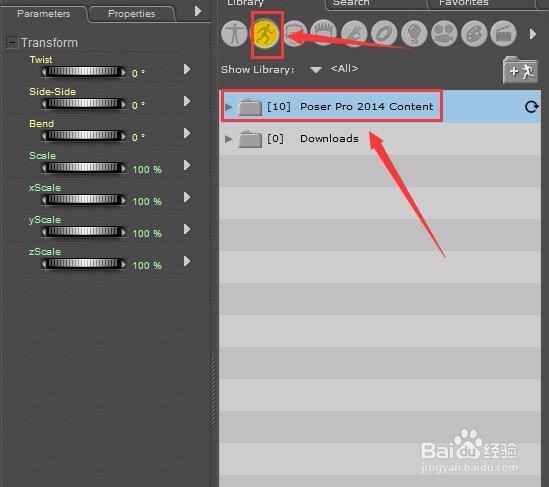549x487 pixels.
Task: Expand the Poser Pro 2014 Content folder
Action: point(228,107)
